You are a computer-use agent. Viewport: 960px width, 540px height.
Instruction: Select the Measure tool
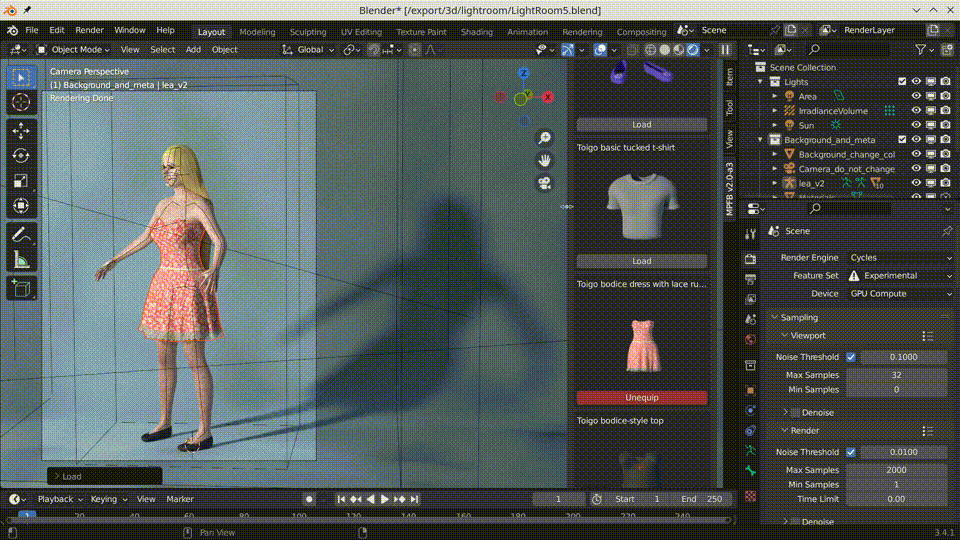[x=21, y=261]
